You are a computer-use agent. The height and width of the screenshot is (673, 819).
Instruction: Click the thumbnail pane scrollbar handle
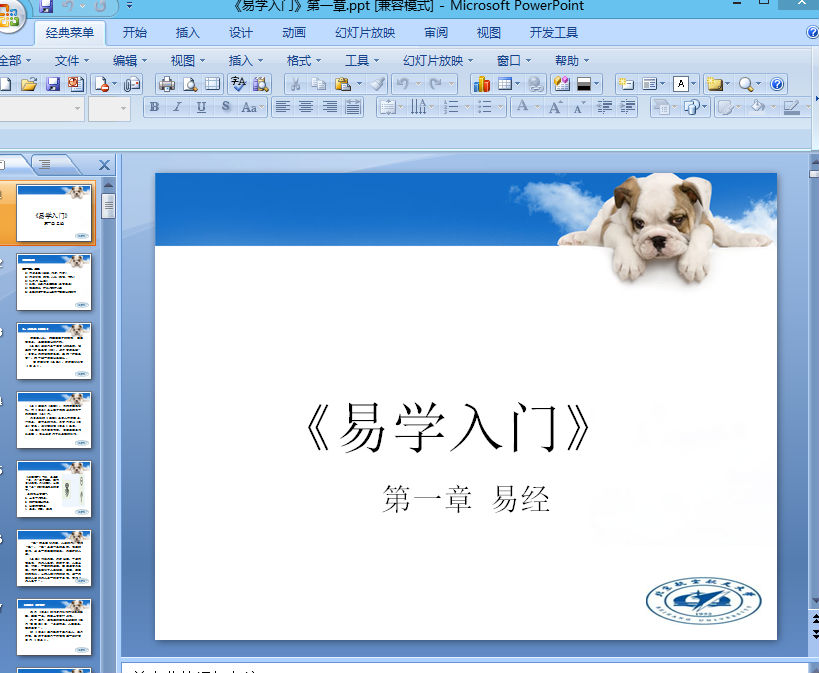pyautogui.click(x=109, y=206)
